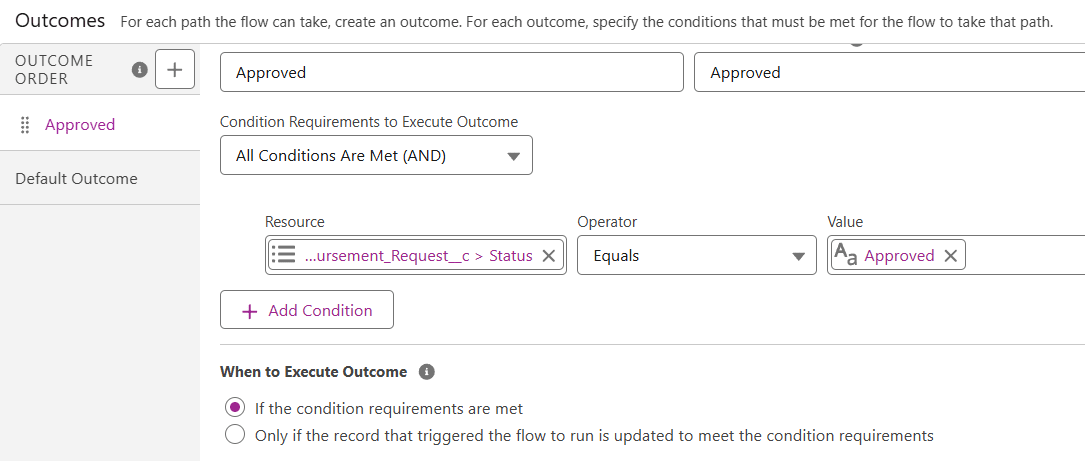1085x461 pixels.
Task: Remove the Status resource pill
Action: tap(548, 256)
